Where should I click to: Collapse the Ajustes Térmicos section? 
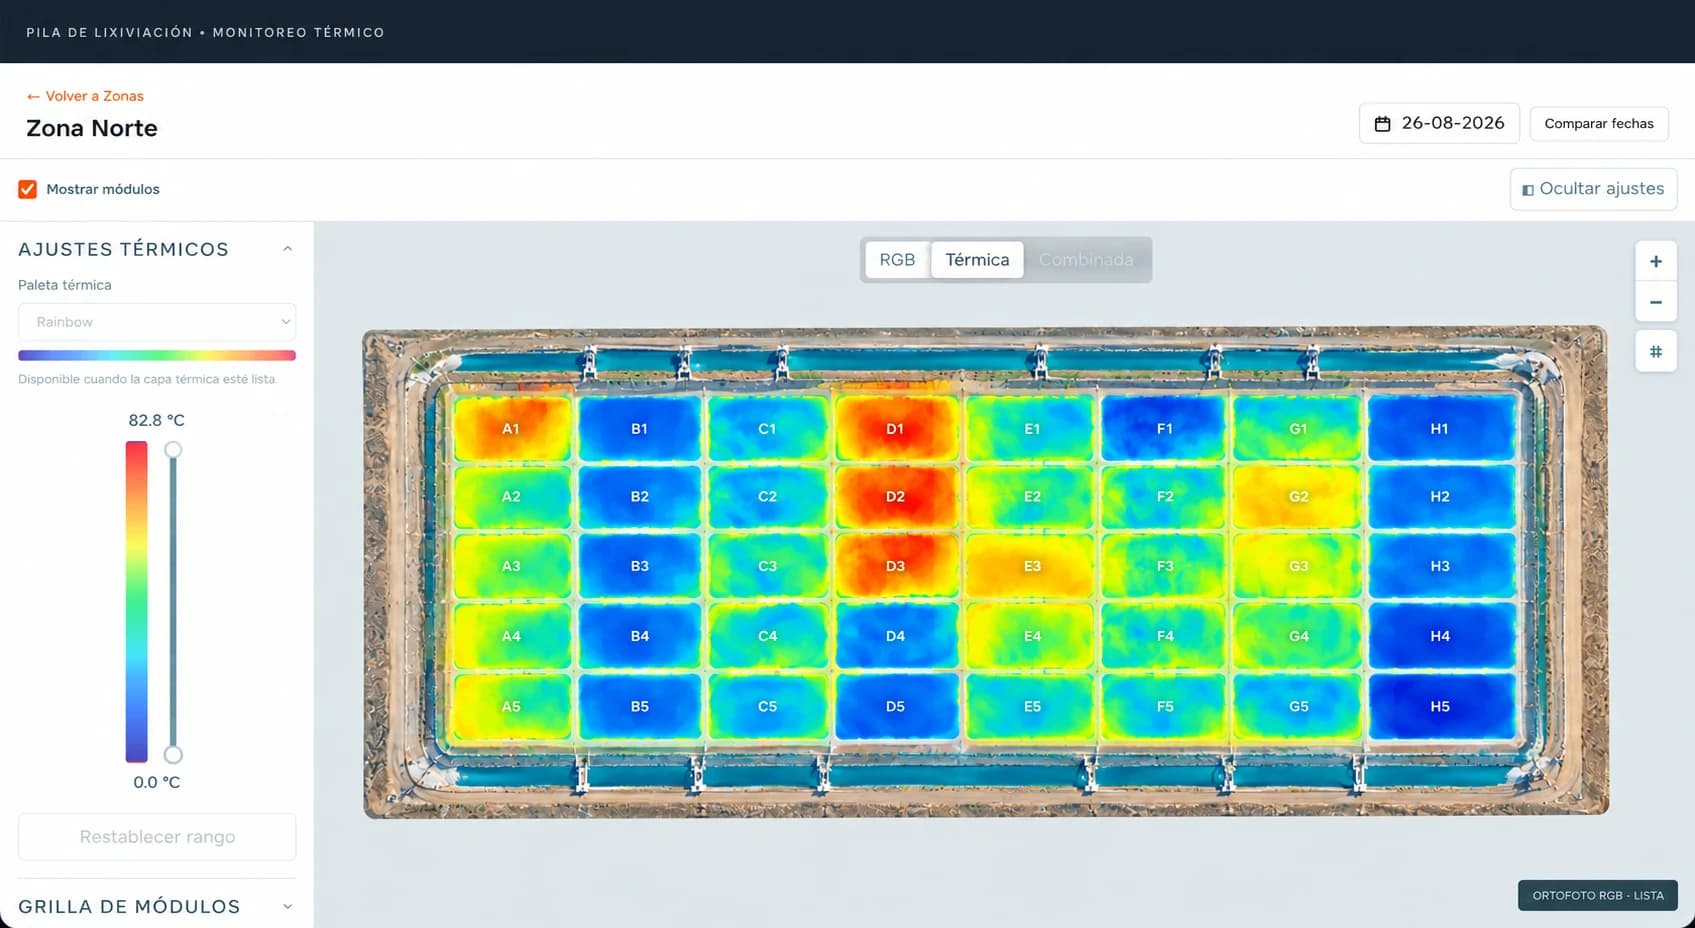(287, 249)
